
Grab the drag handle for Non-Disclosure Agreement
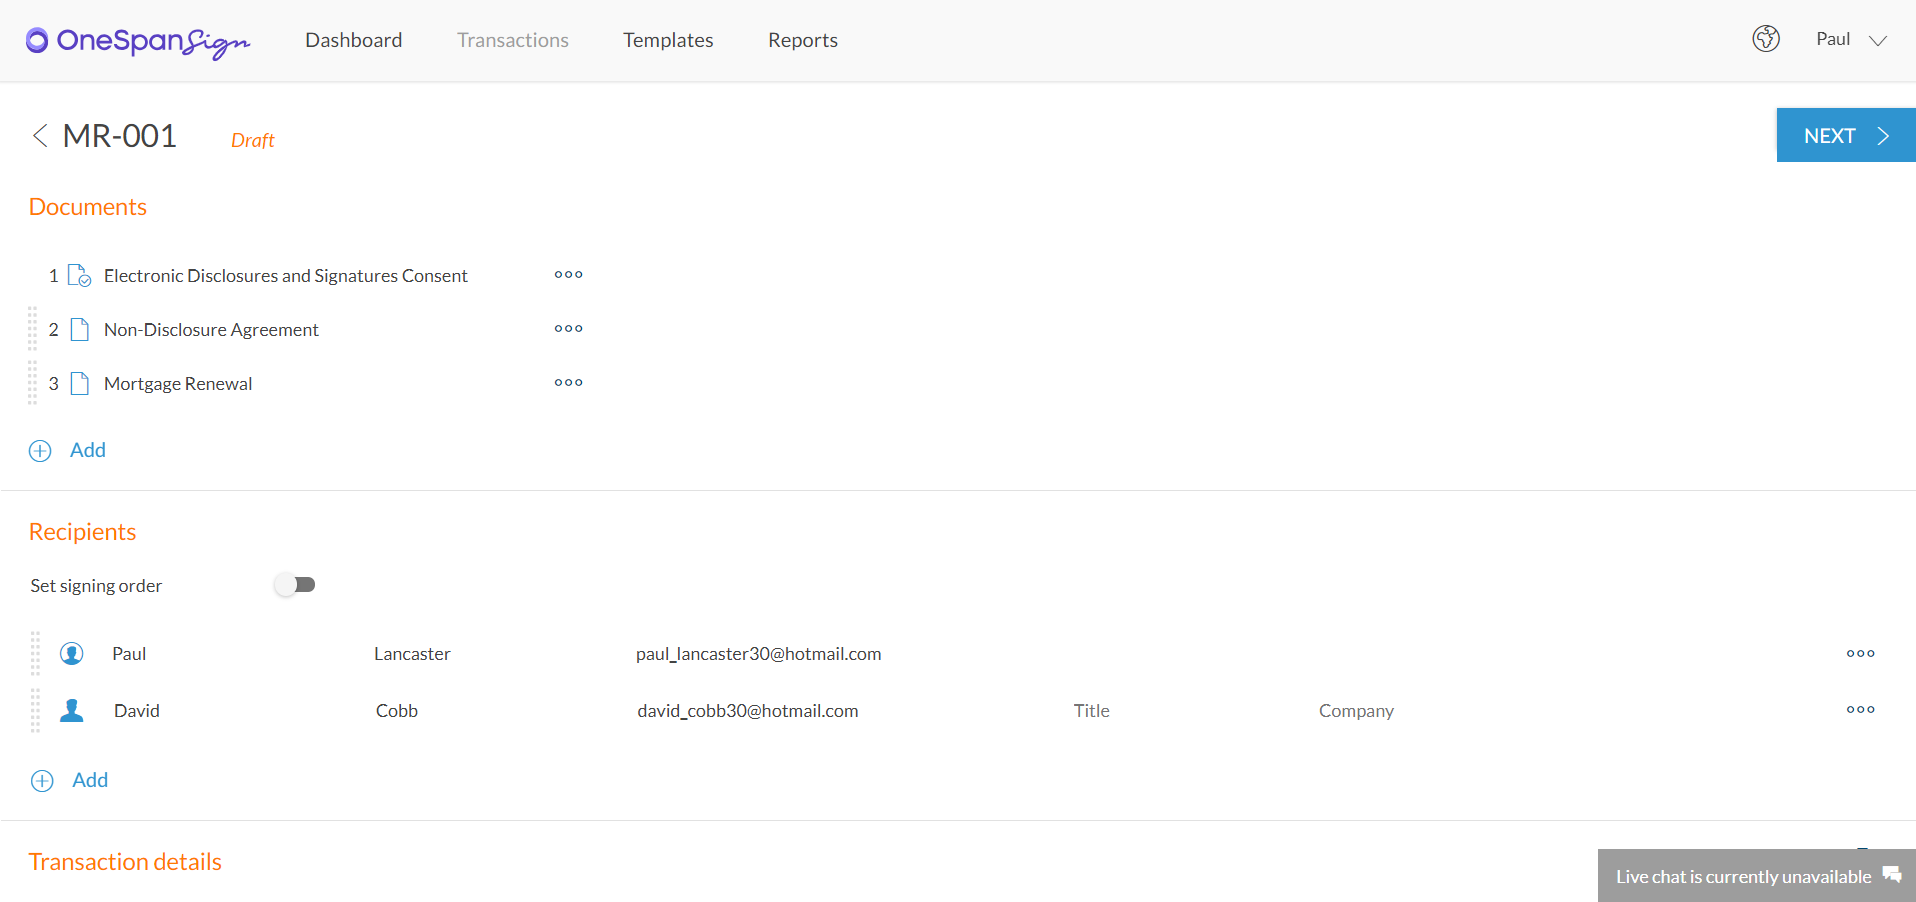32,328
